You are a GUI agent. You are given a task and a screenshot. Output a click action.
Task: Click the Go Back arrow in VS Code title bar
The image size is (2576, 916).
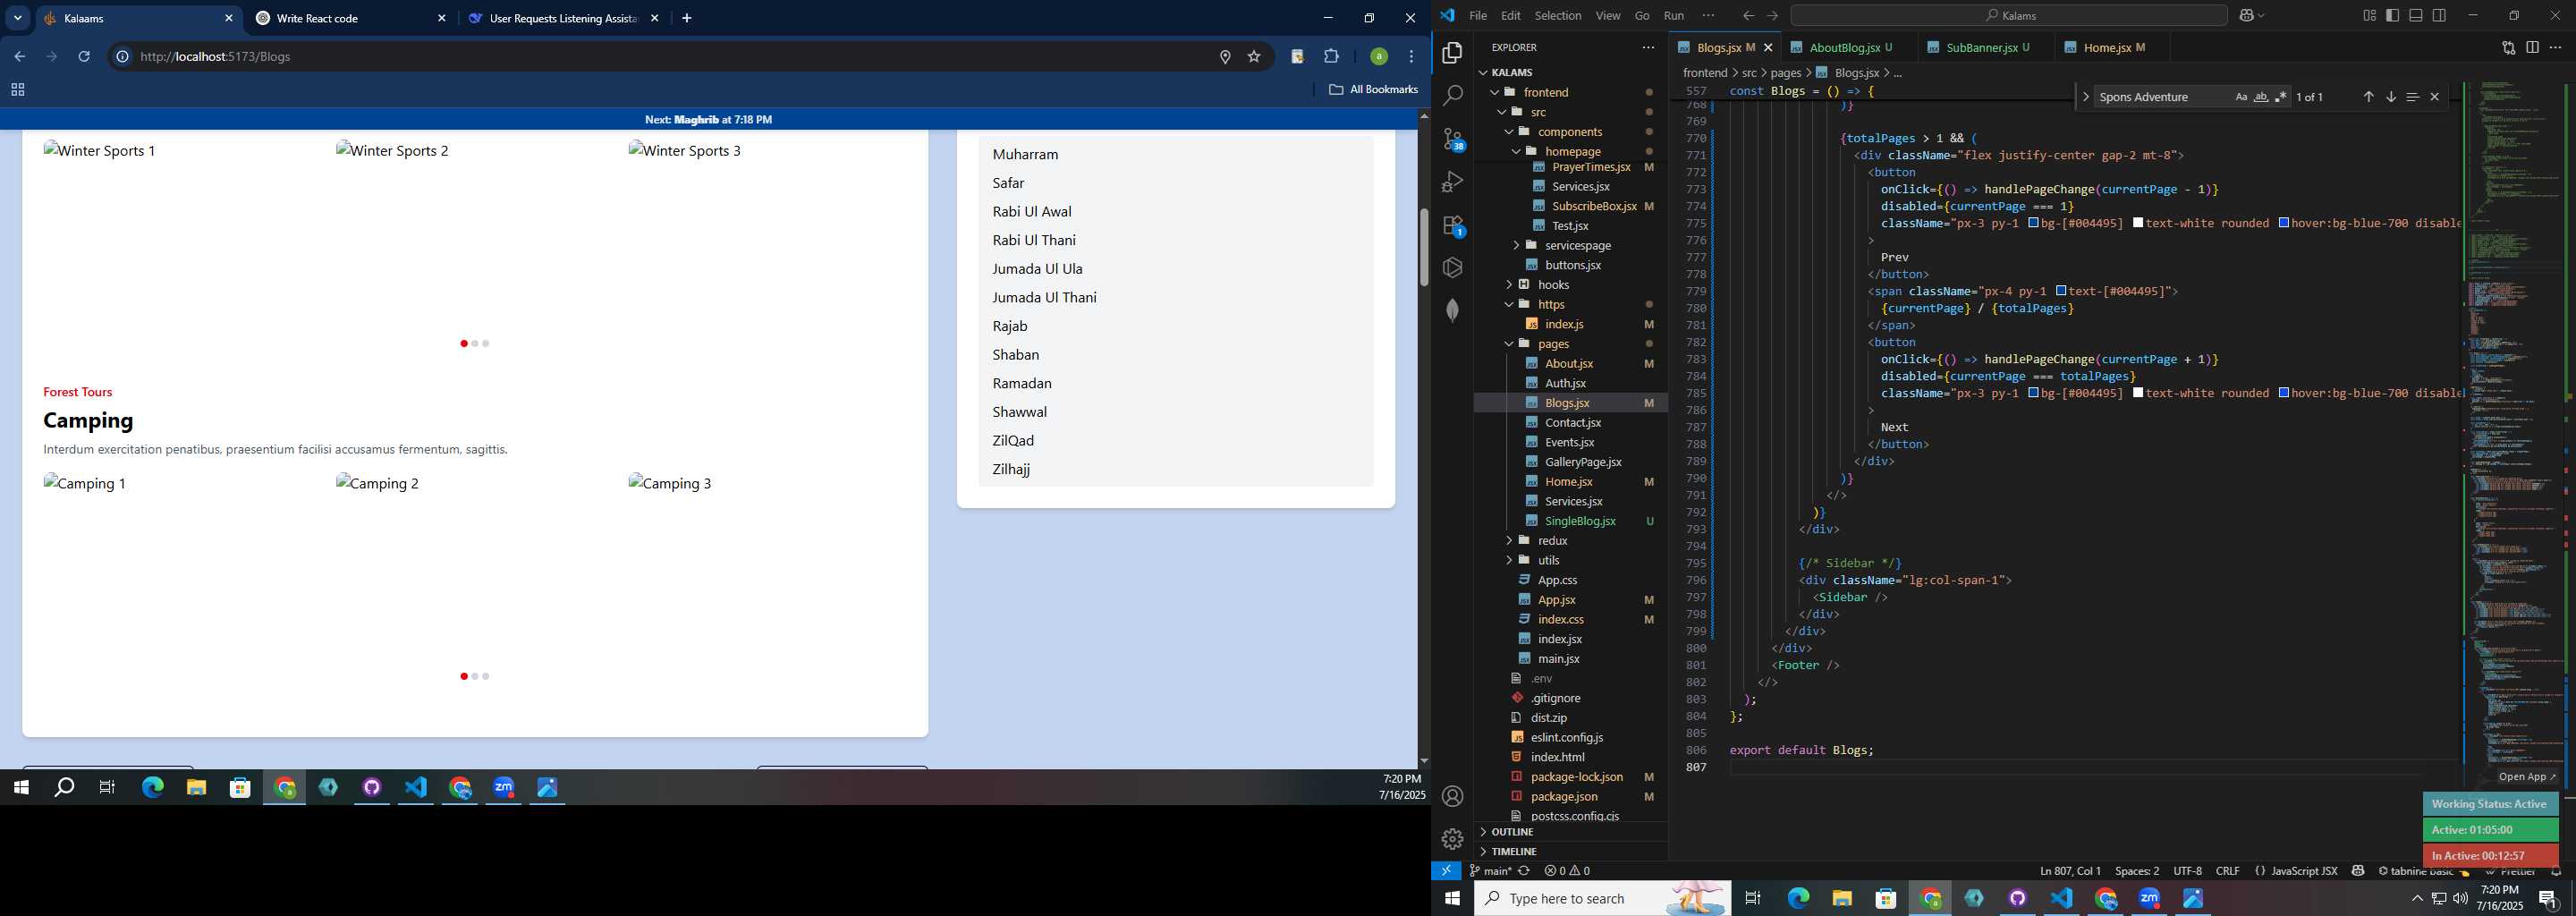[x=1748, y=16]
